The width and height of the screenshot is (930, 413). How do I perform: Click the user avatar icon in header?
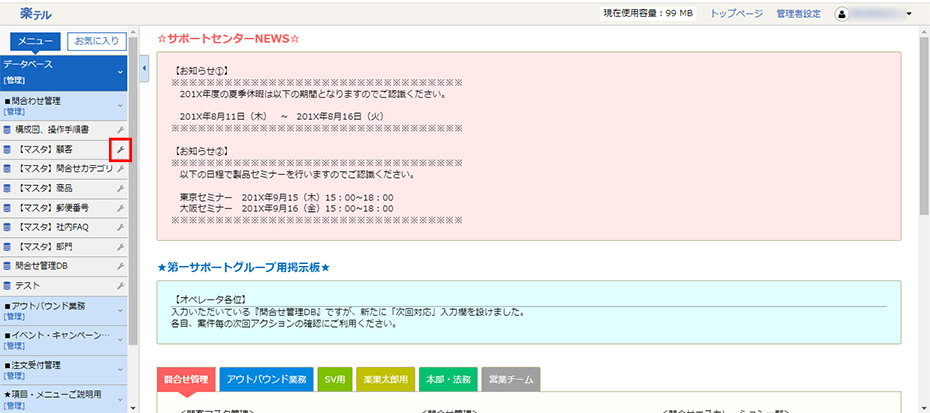coord(841,14)
